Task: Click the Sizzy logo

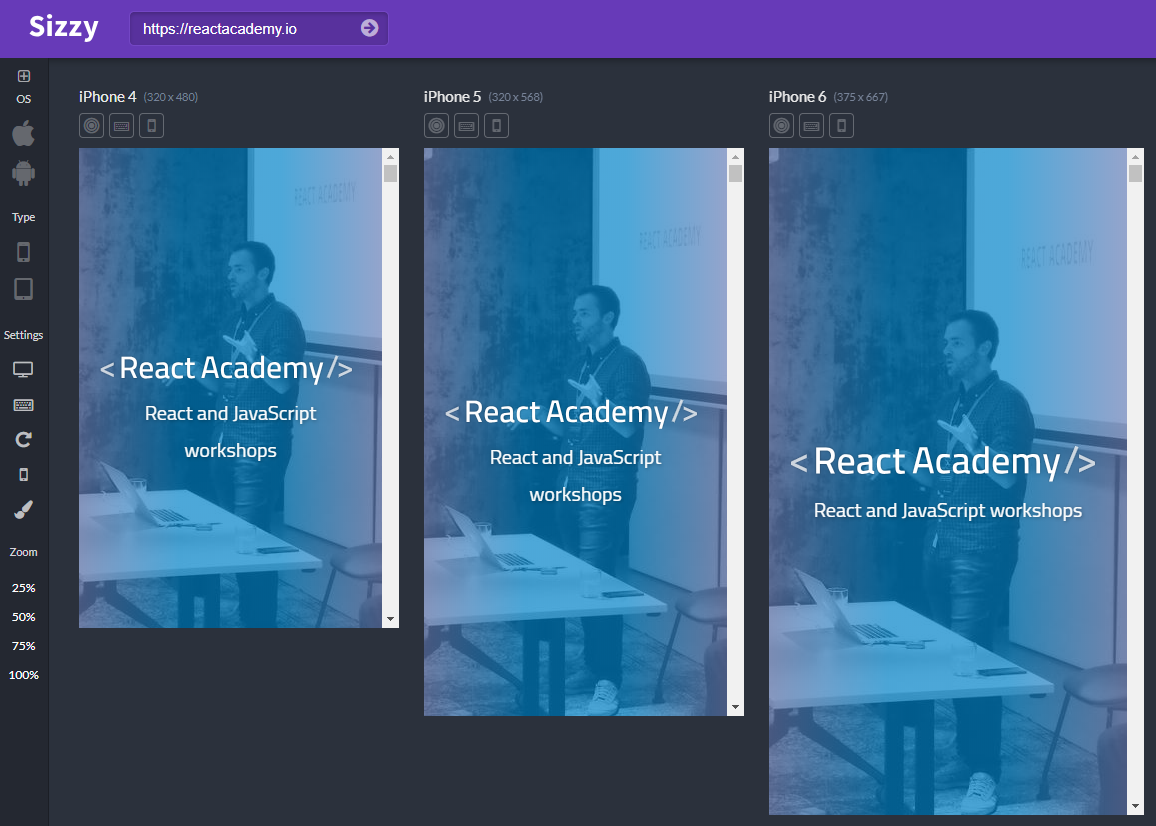Action: click(63, 28)
